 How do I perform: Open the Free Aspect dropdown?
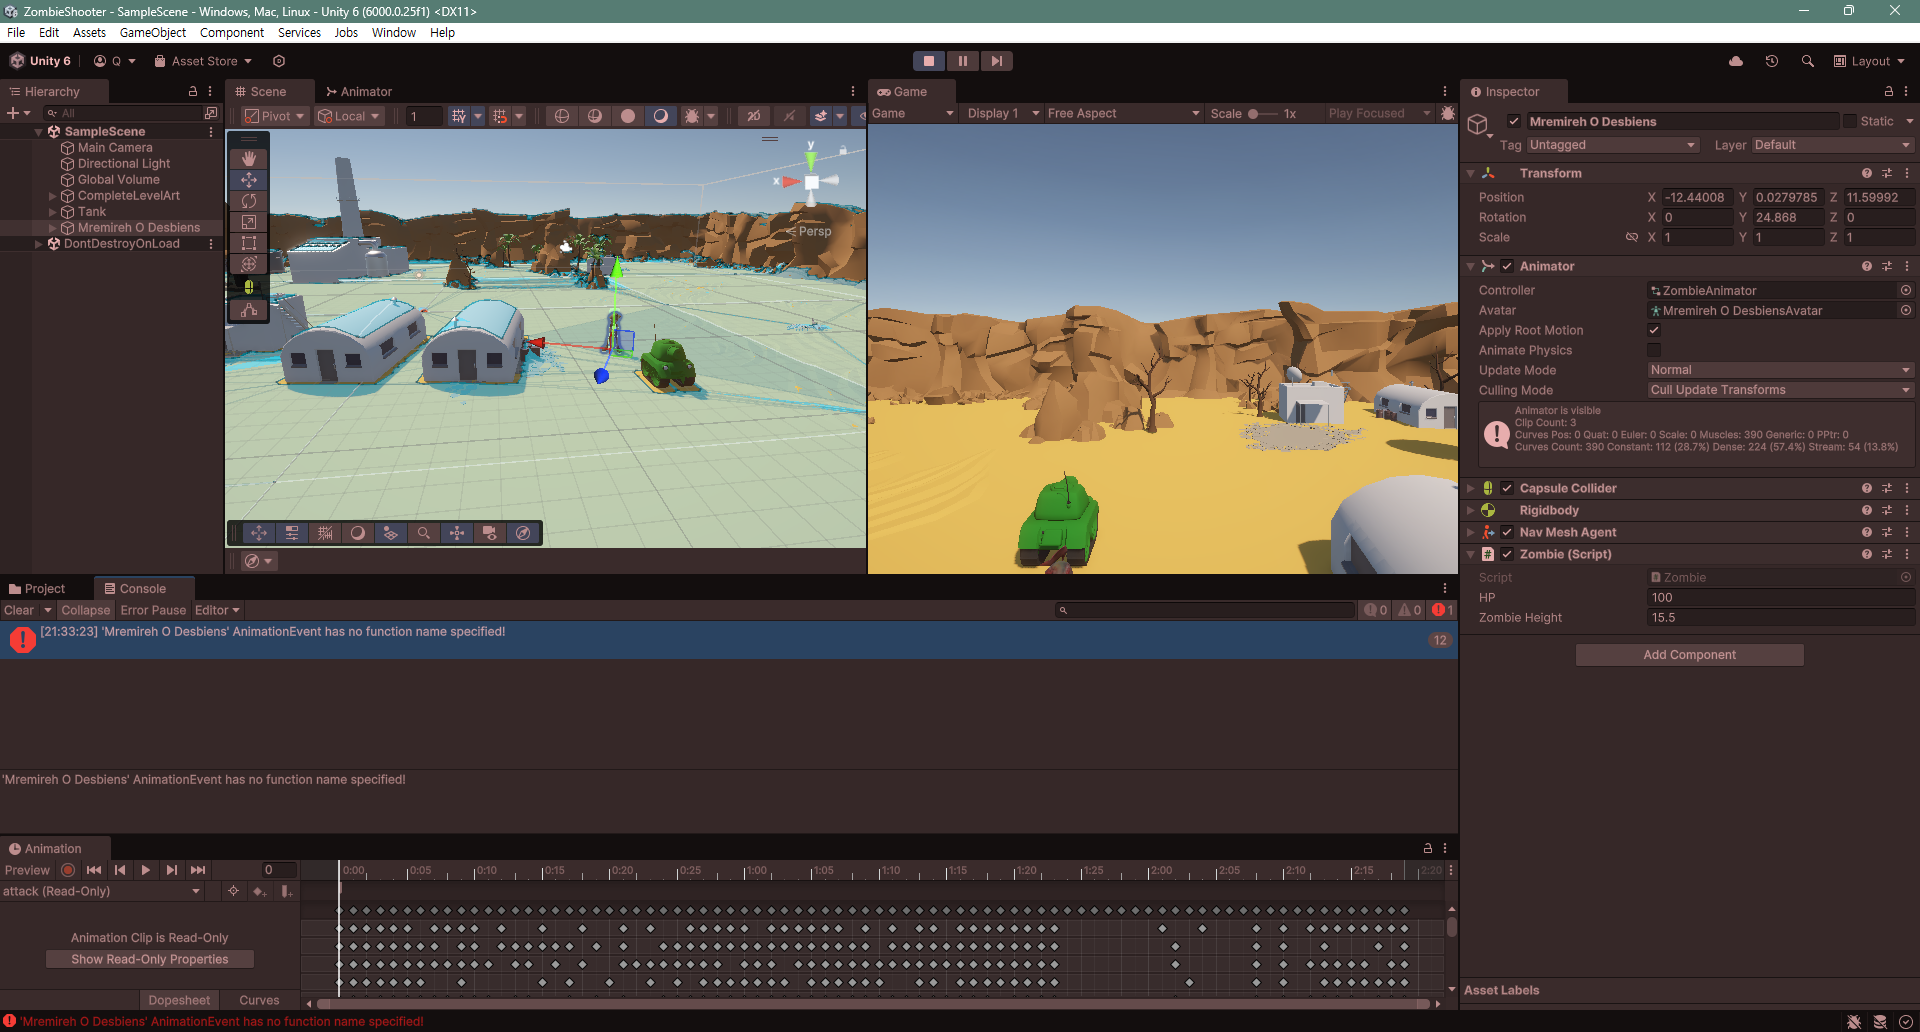(x=1123, y=113)
